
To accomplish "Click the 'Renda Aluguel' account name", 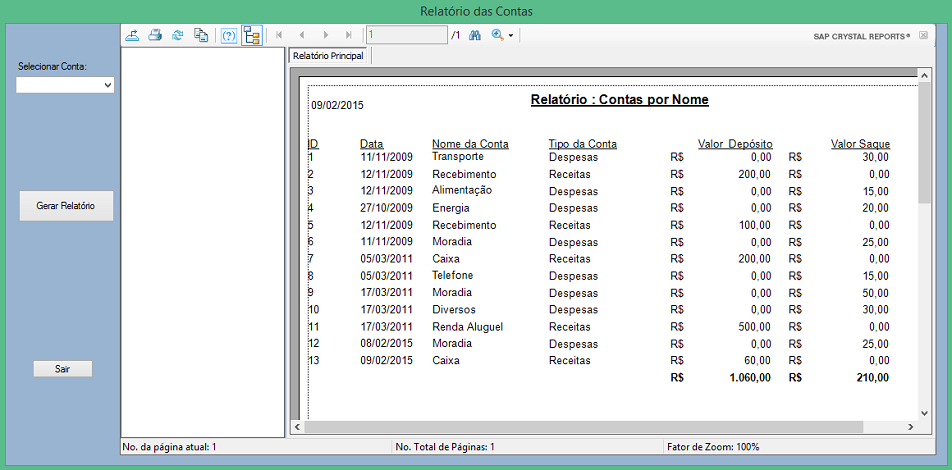I will click(468, 327).
